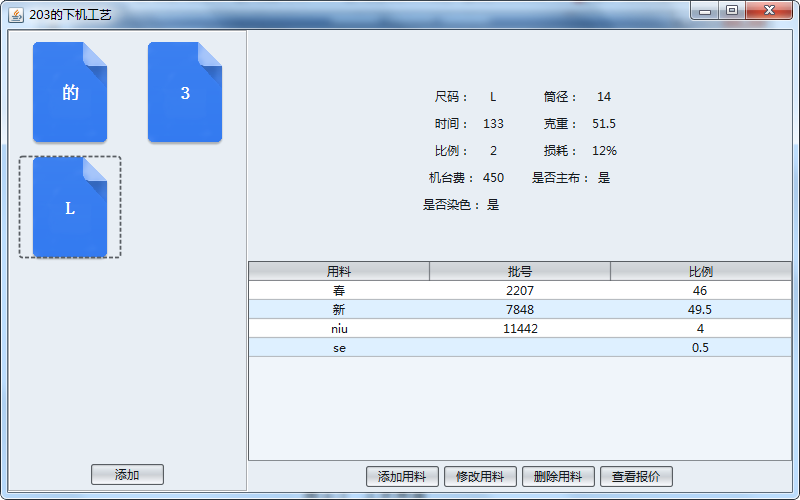Click the Java icon in title bar
The image size is (800, 500).
click(16, 15)
